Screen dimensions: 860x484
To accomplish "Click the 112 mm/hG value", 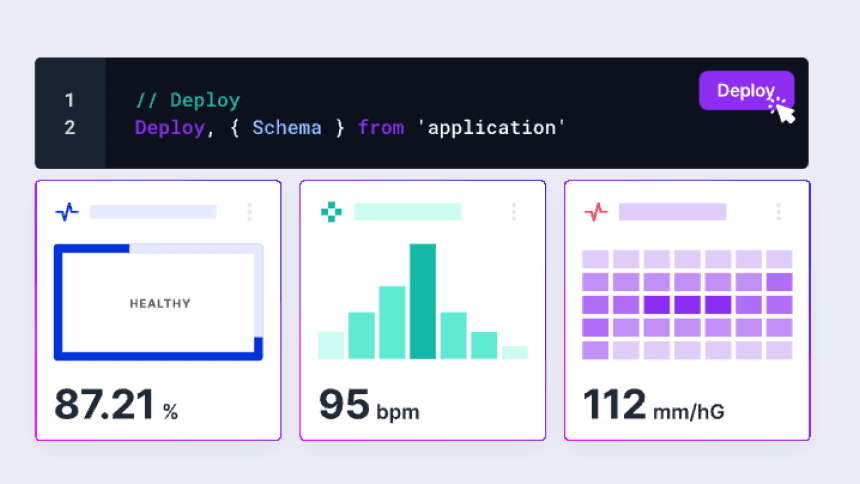I will (653, 405).
